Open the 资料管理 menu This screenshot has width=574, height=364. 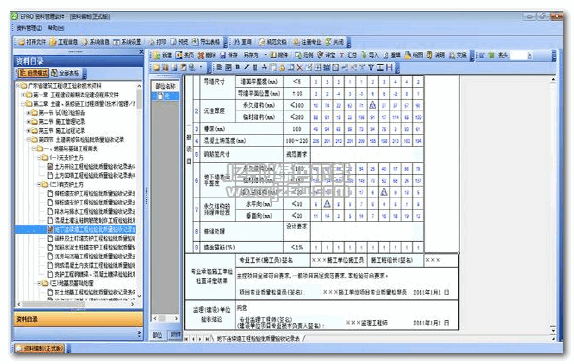click(29, 28)
